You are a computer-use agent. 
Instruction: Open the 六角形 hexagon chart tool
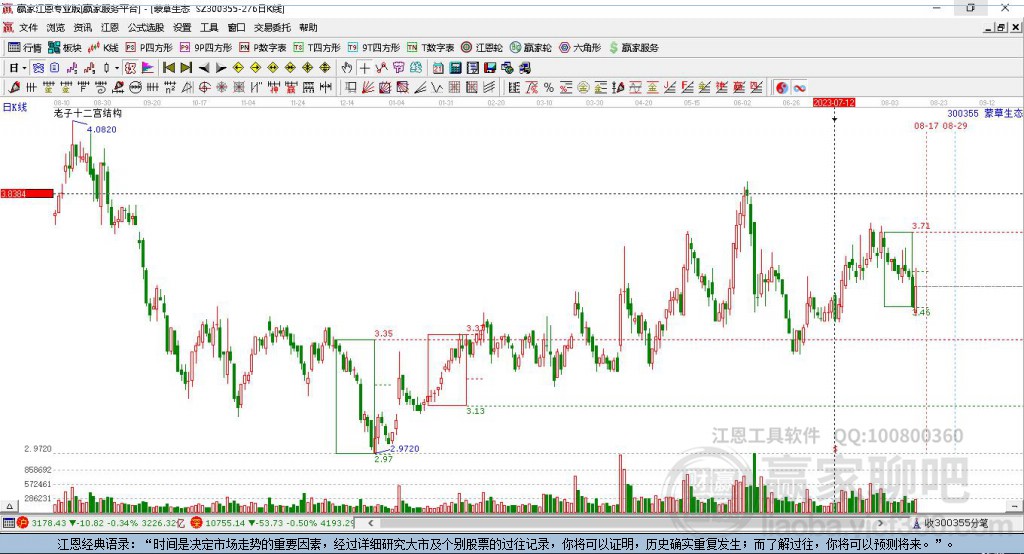pyautogui.click(x=579, y=47)
